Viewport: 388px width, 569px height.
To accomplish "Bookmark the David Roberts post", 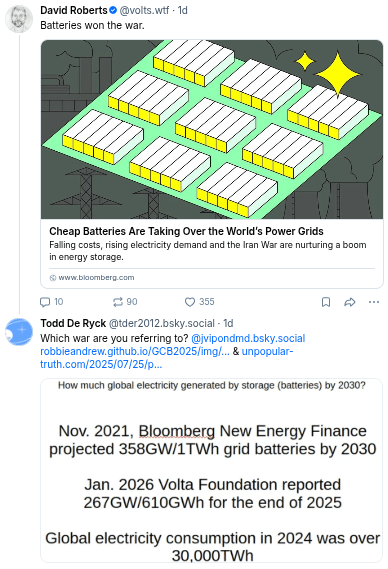I will point(326,302).
